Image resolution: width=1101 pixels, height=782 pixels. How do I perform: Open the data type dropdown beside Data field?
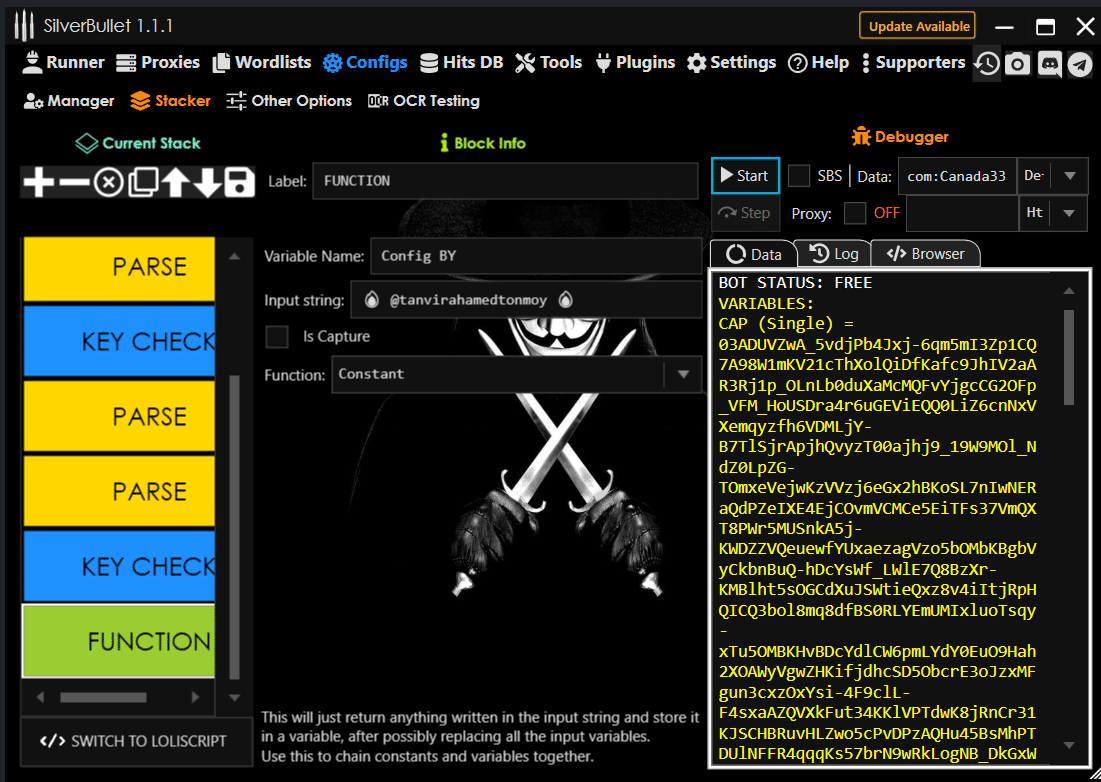[x=1069, y=175]
